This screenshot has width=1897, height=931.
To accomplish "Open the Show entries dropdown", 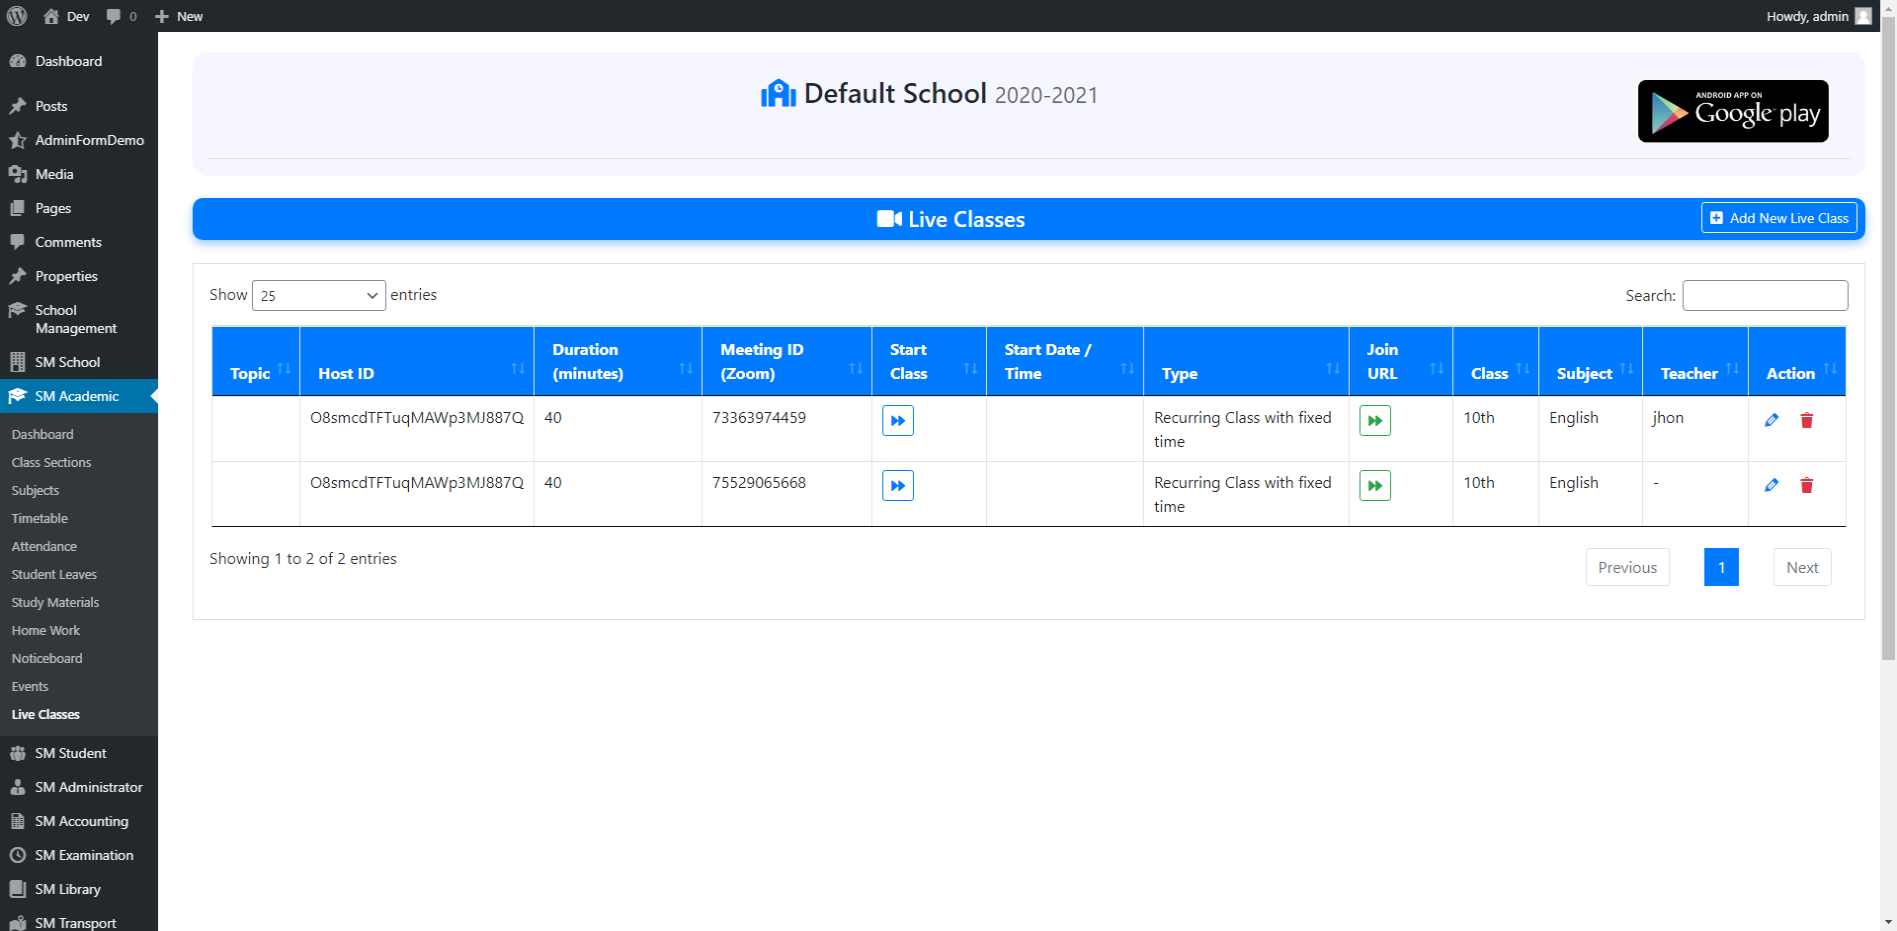I will (318, 296).
